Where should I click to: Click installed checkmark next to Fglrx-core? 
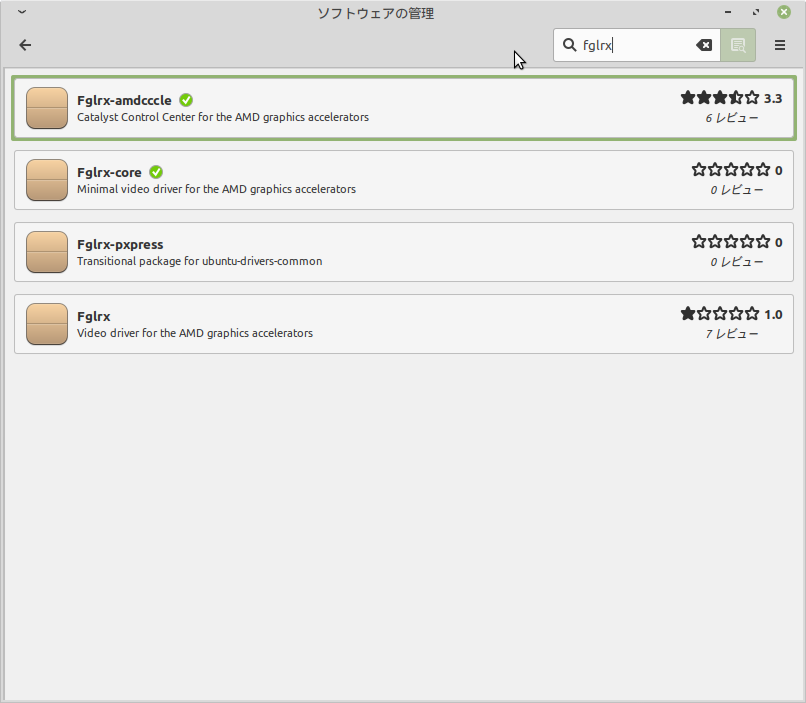tap(156, 172)
